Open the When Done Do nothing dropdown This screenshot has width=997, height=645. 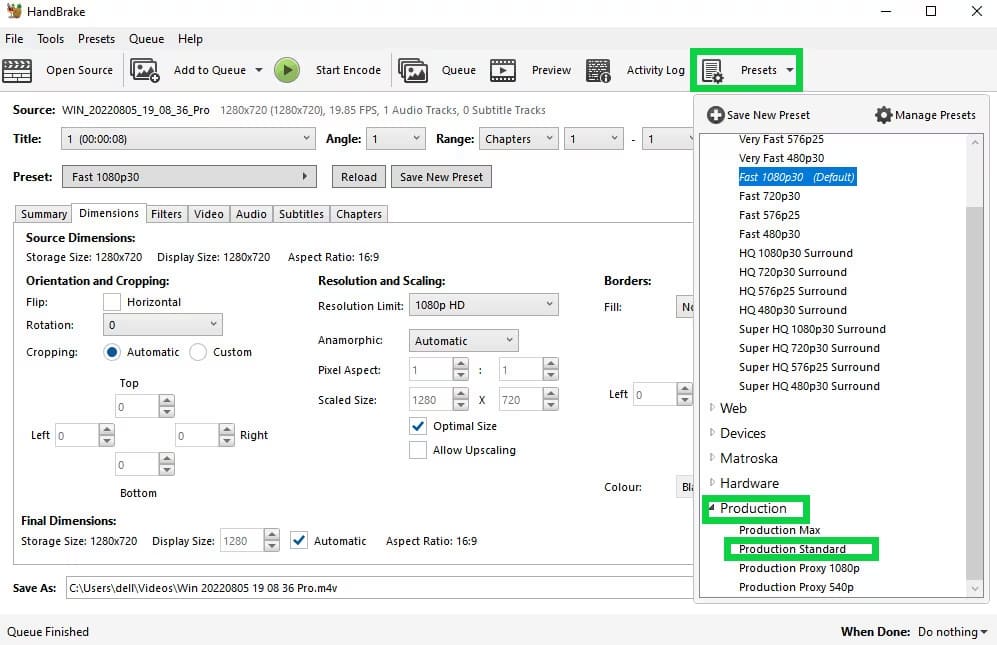click(952, 632)
